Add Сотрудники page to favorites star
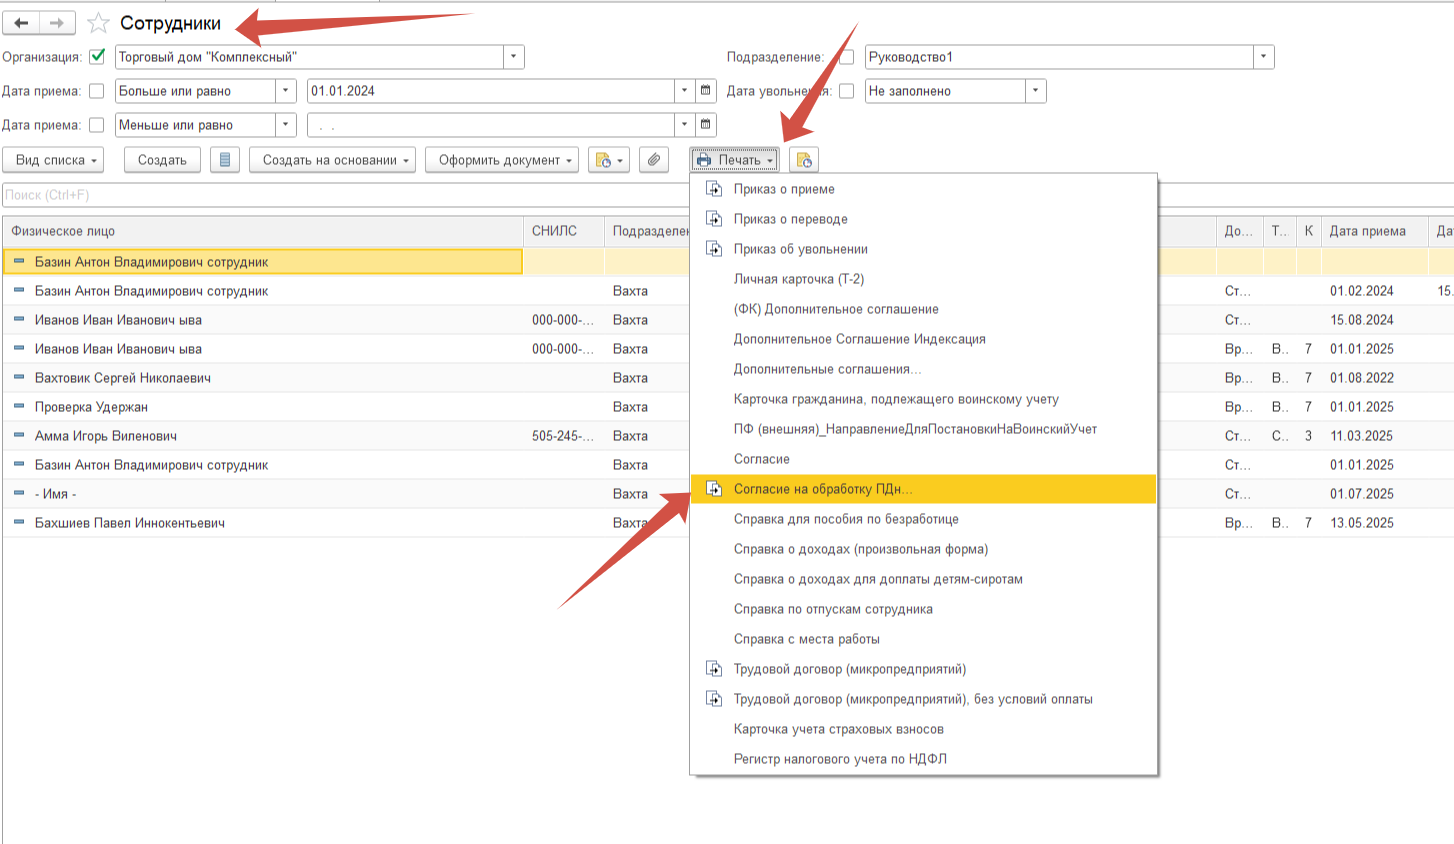This screenshot has width=1454, height=844. [98, 23]
